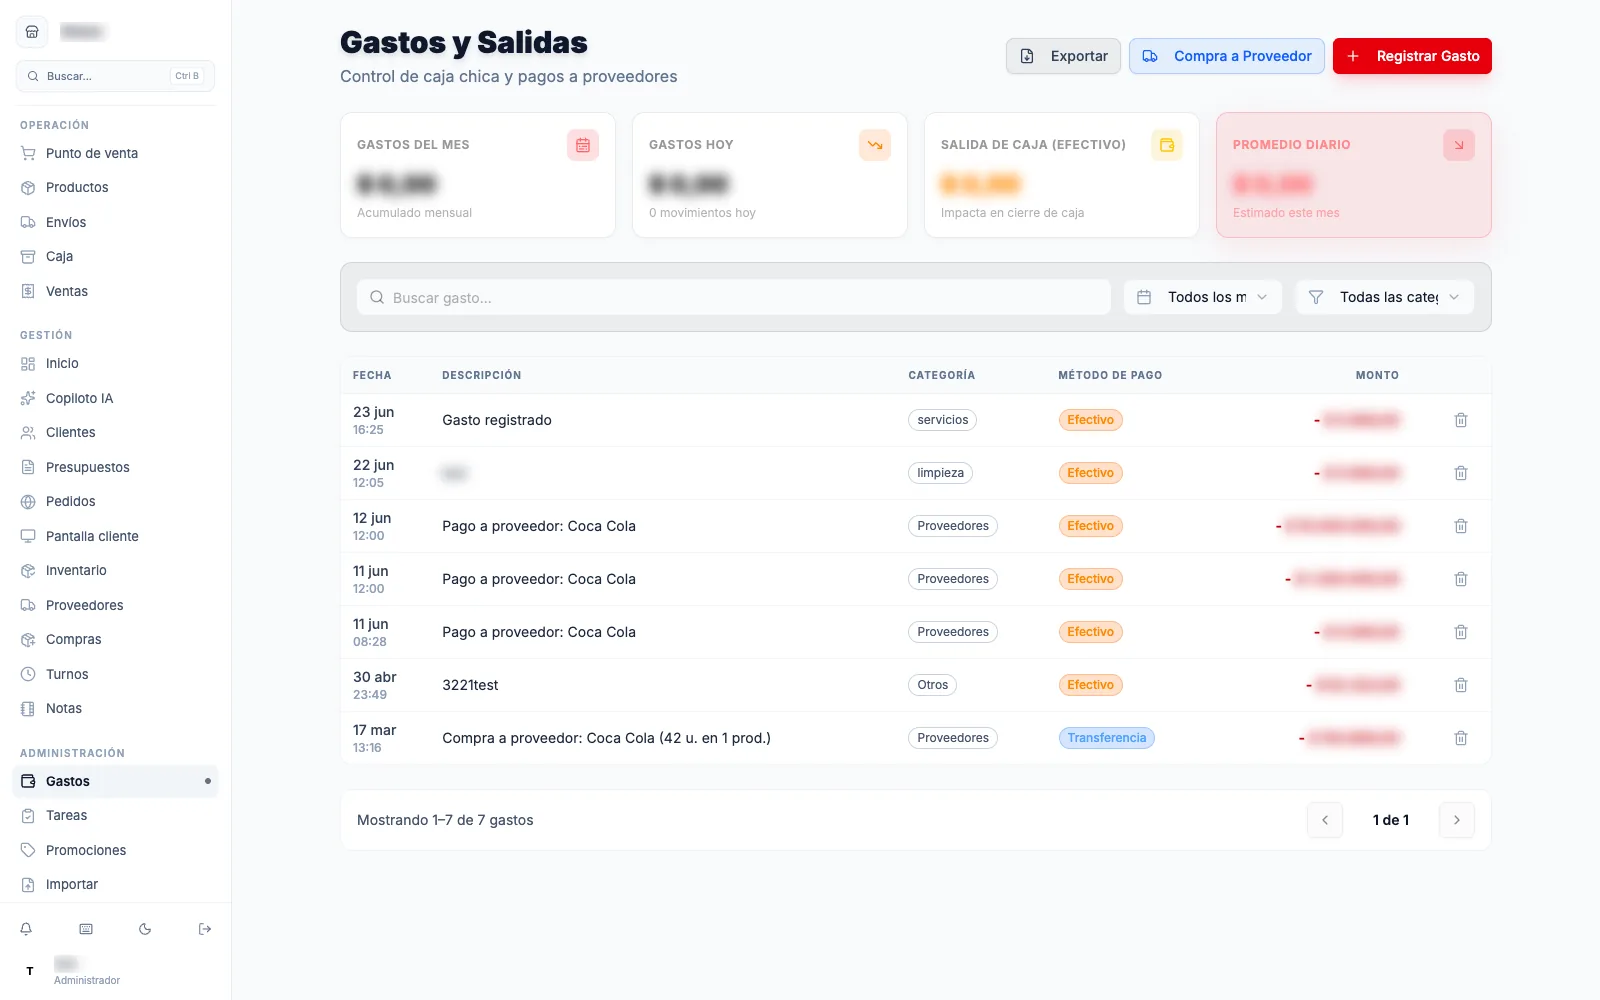Click the Exportar button

pos(1063,56)
